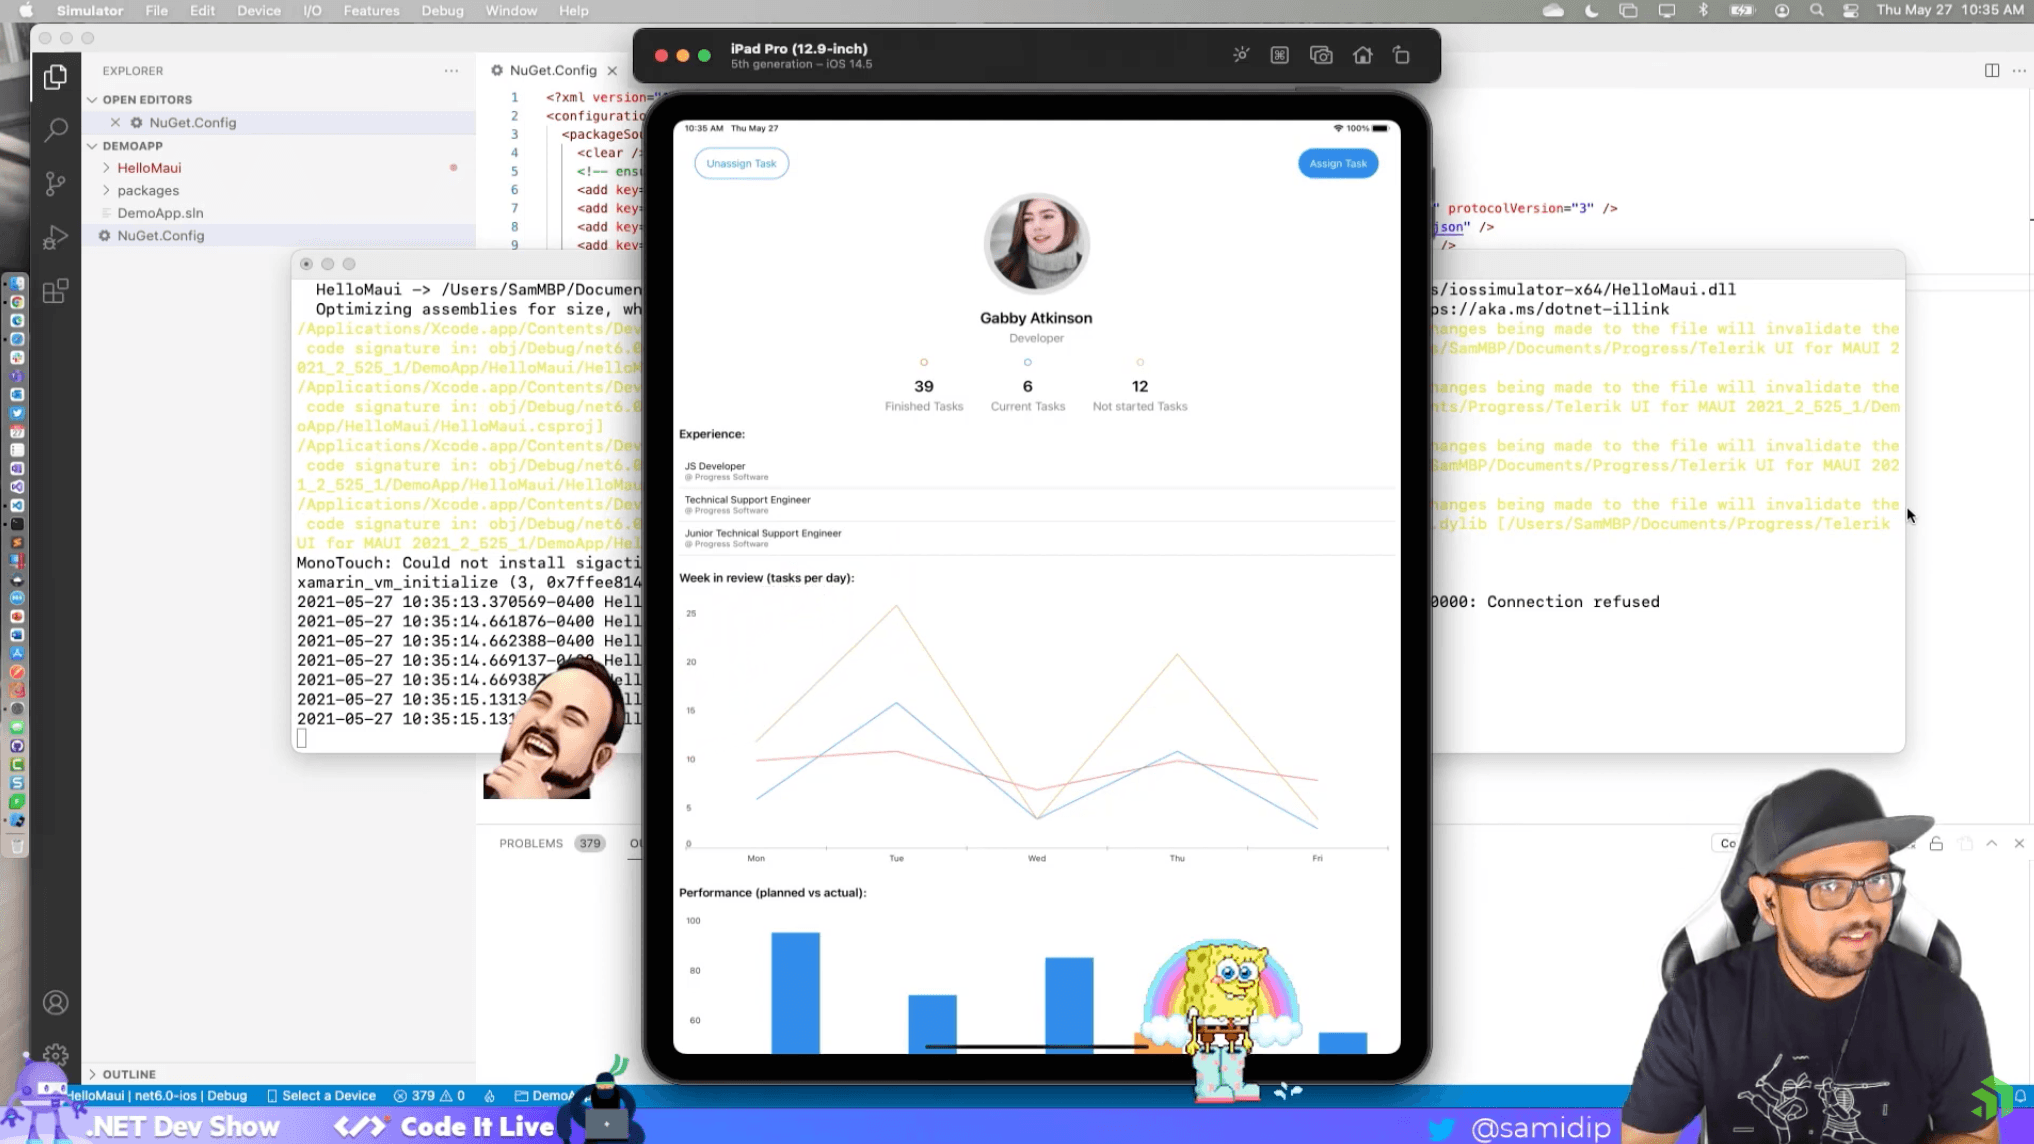Image resolution: width=2034 pixels, height=1144 pixels.
Task: Switch to the PROBLEMS panel tab
Action: click(531, 843)
